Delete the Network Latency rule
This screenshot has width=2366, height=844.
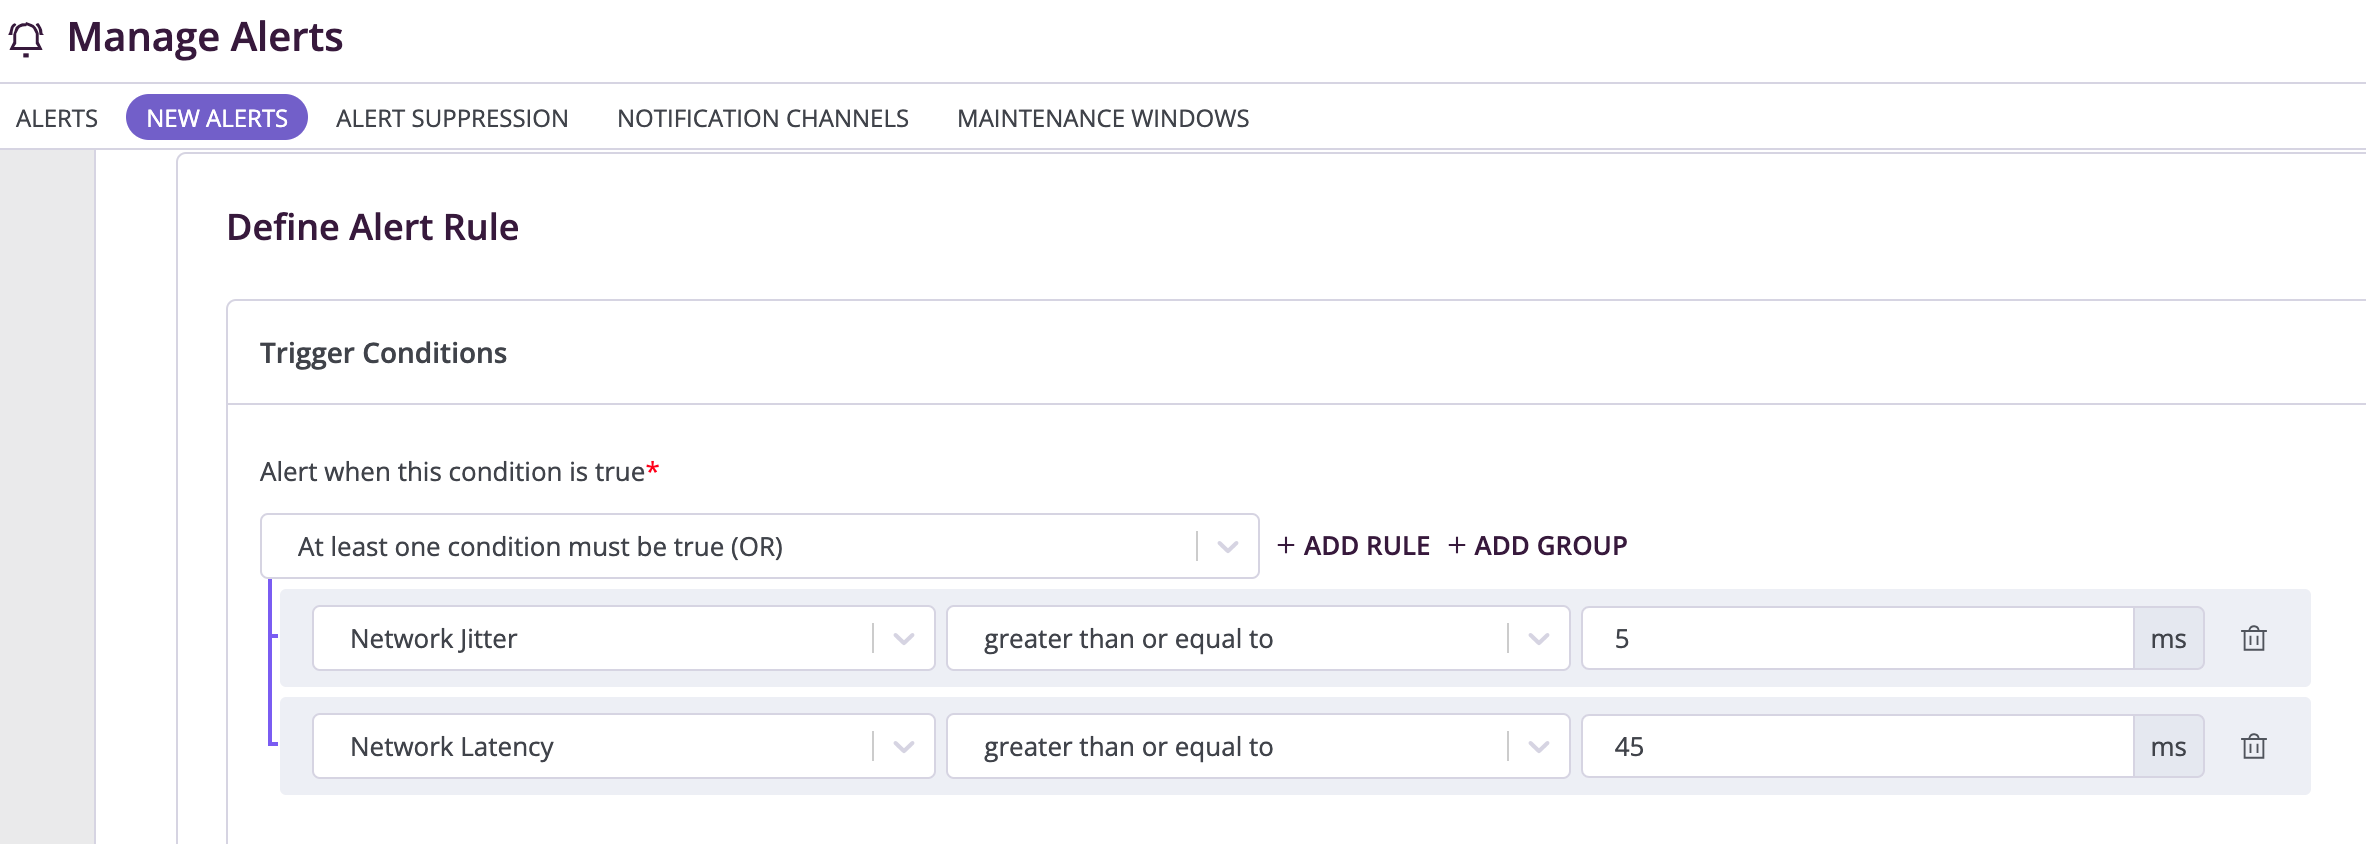[x=2253, y=746]
